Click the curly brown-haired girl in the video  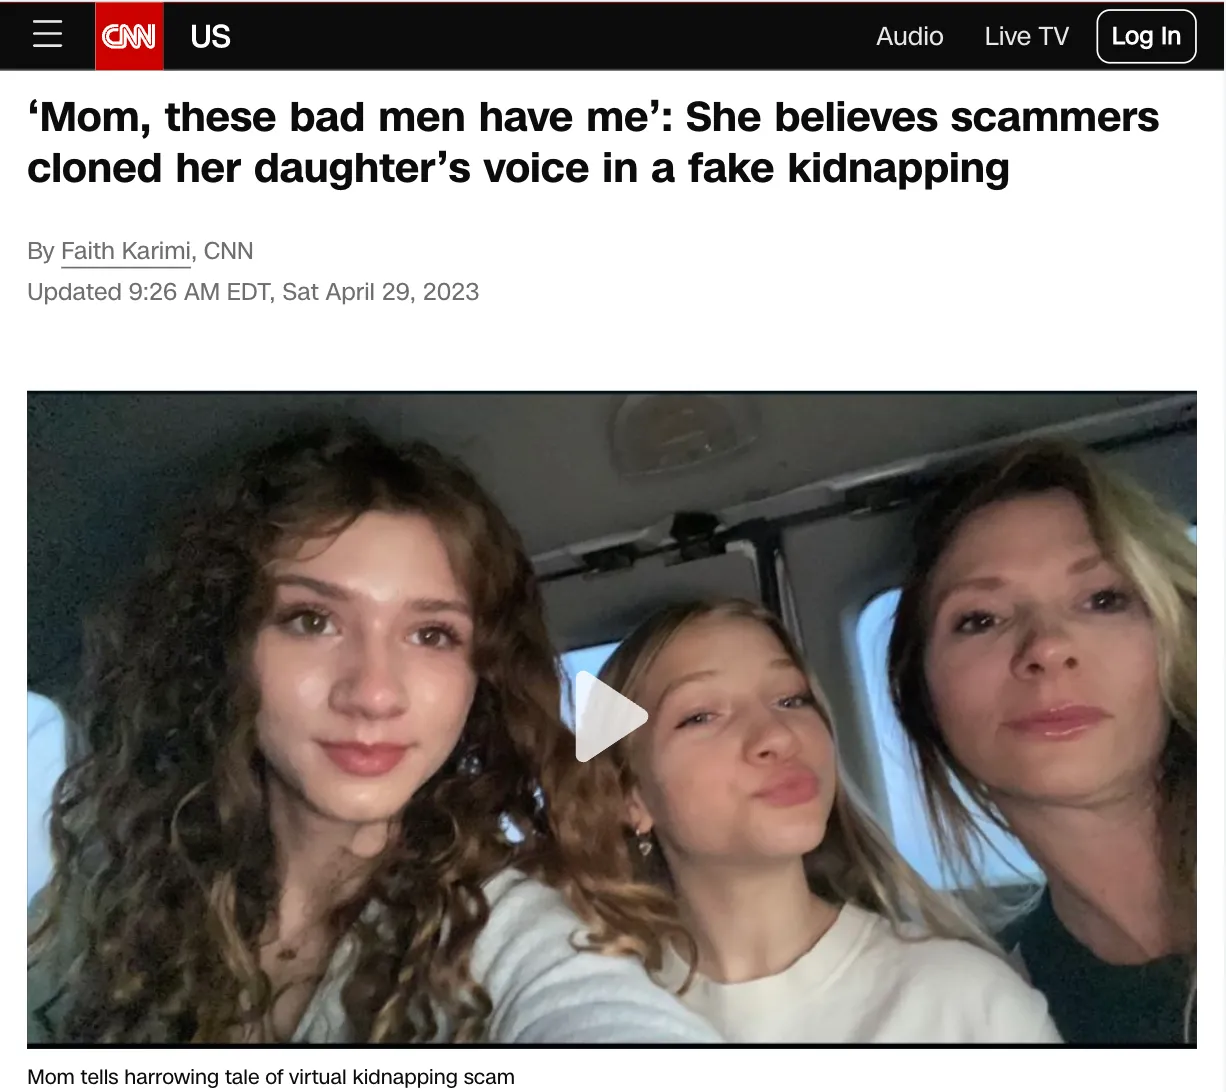pos(330,700)
